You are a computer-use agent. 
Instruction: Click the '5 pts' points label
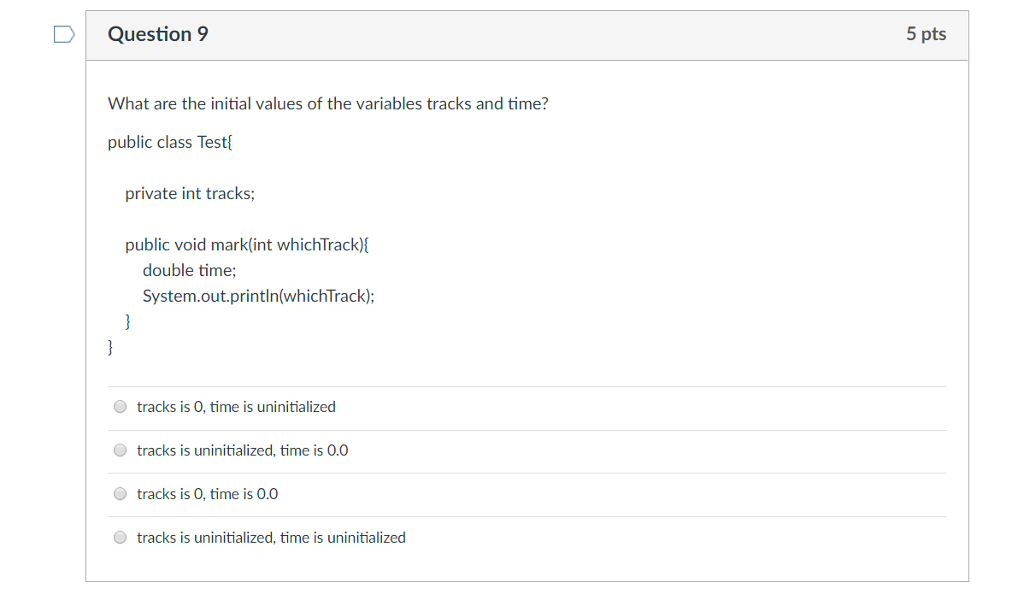point(926,34)
